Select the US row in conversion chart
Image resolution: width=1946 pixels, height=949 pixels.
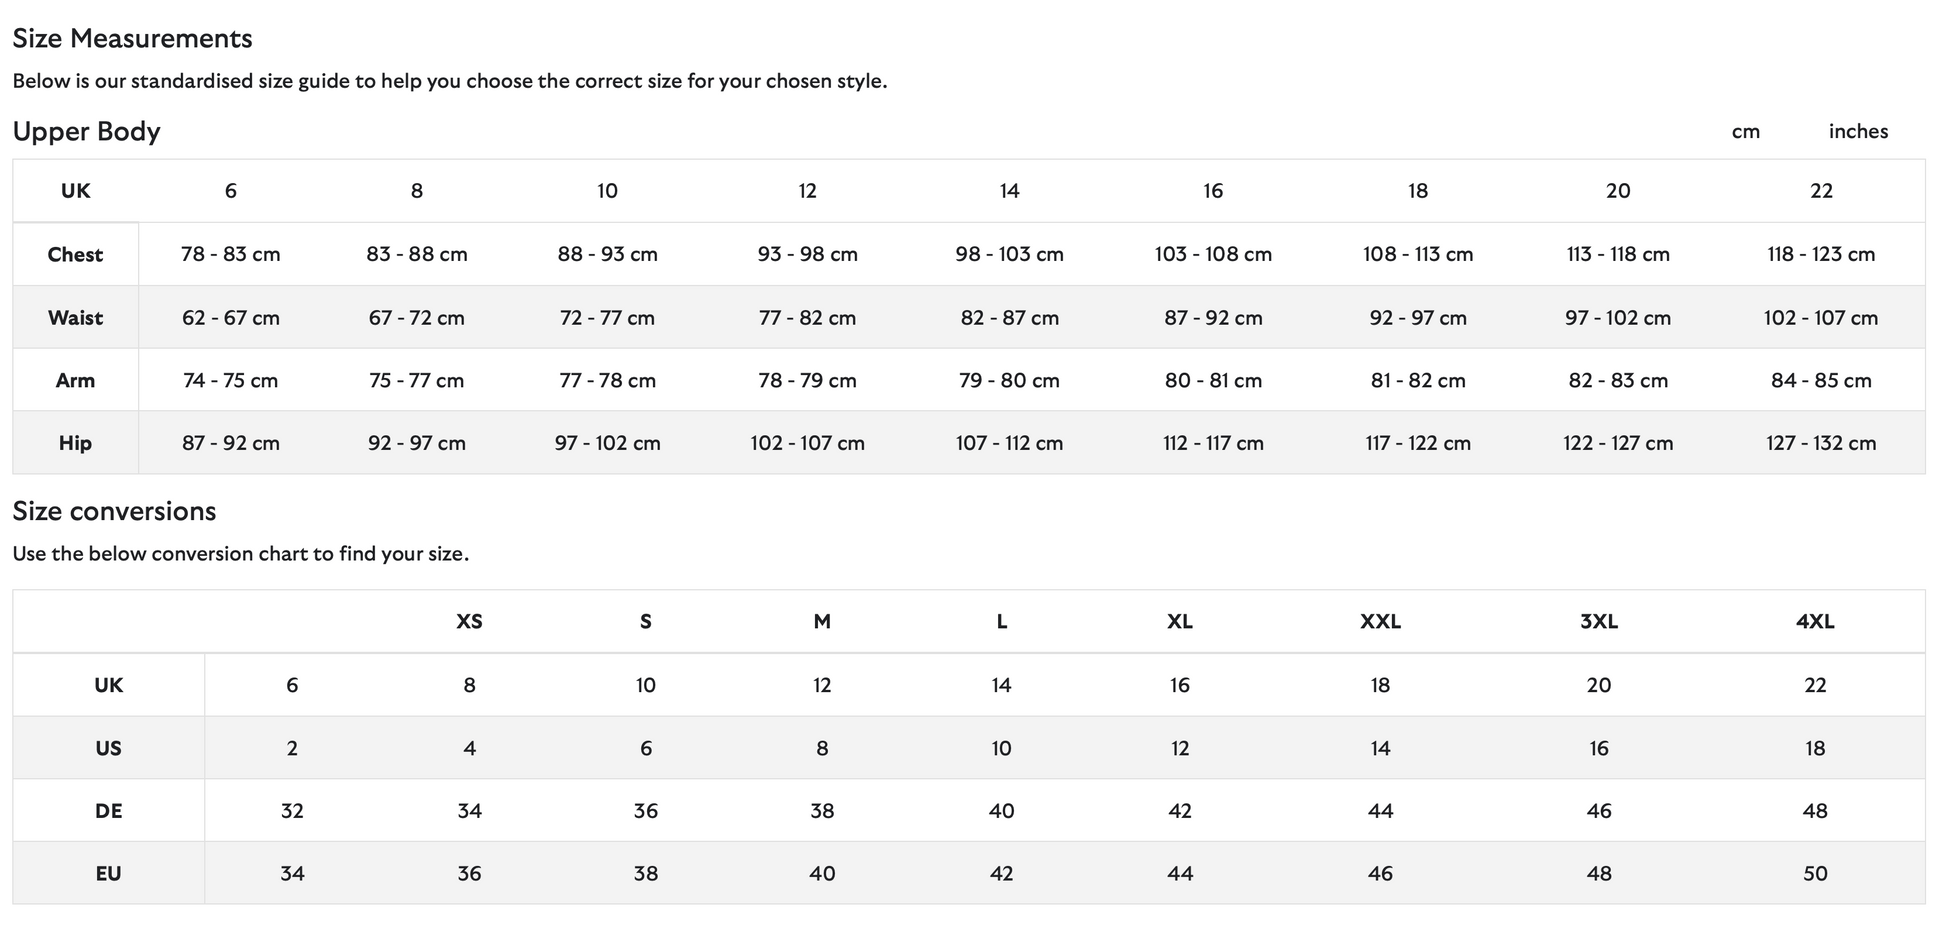coord(108,748)
